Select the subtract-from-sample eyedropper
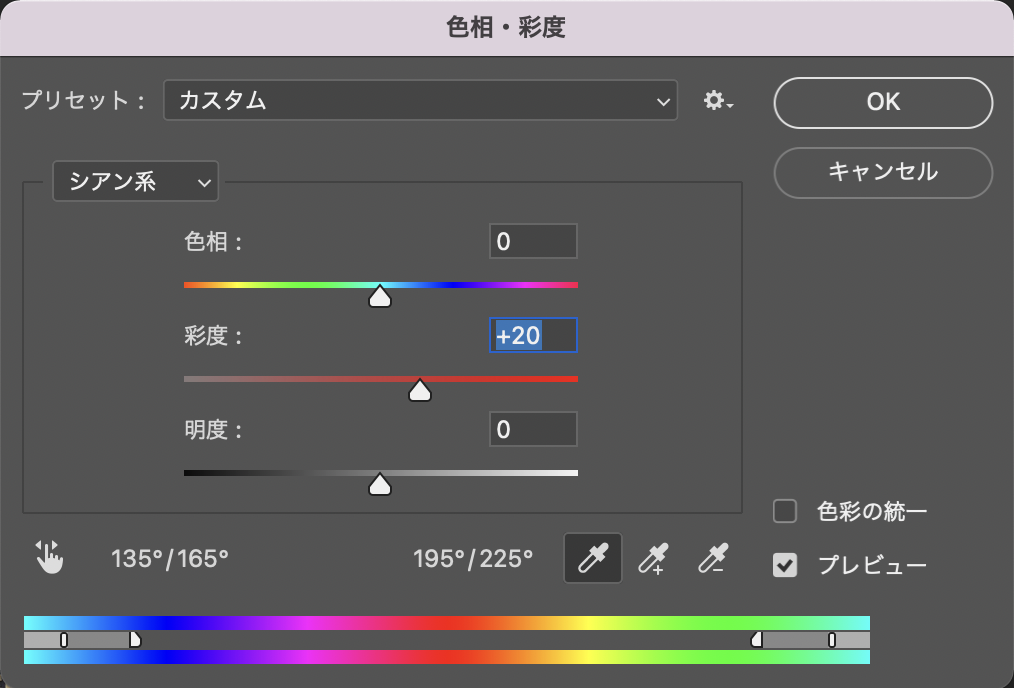 [713, 558]
